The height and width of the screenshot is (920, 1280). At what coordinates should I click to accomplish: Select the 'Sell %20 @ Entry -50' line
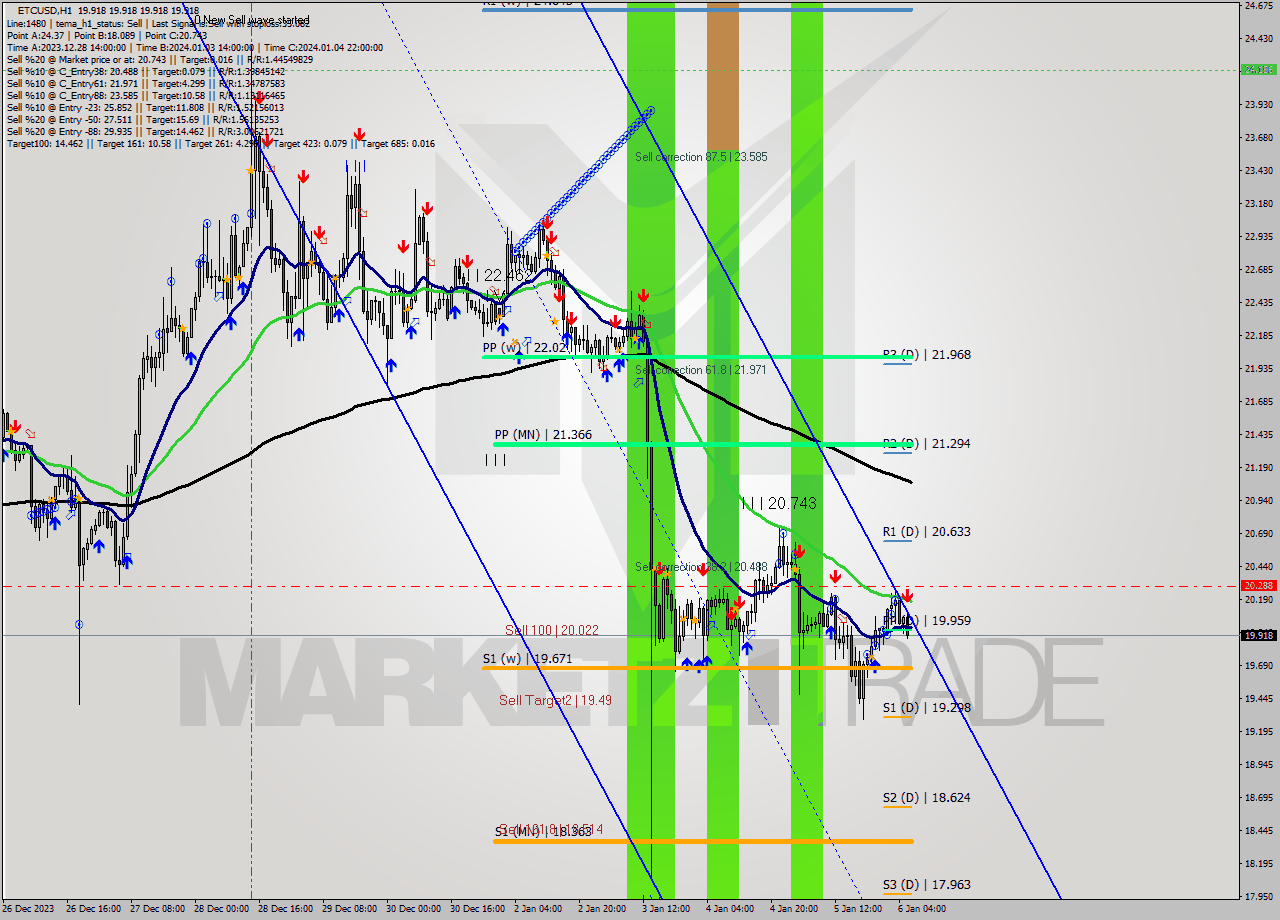(x=142, y=120)
